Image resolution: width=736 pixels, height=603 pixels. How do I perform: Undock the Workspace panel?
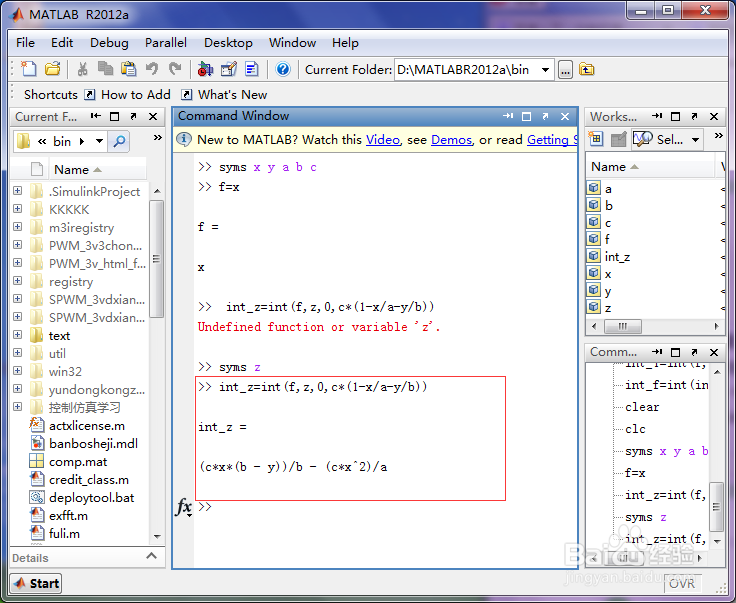pos(694,116)
